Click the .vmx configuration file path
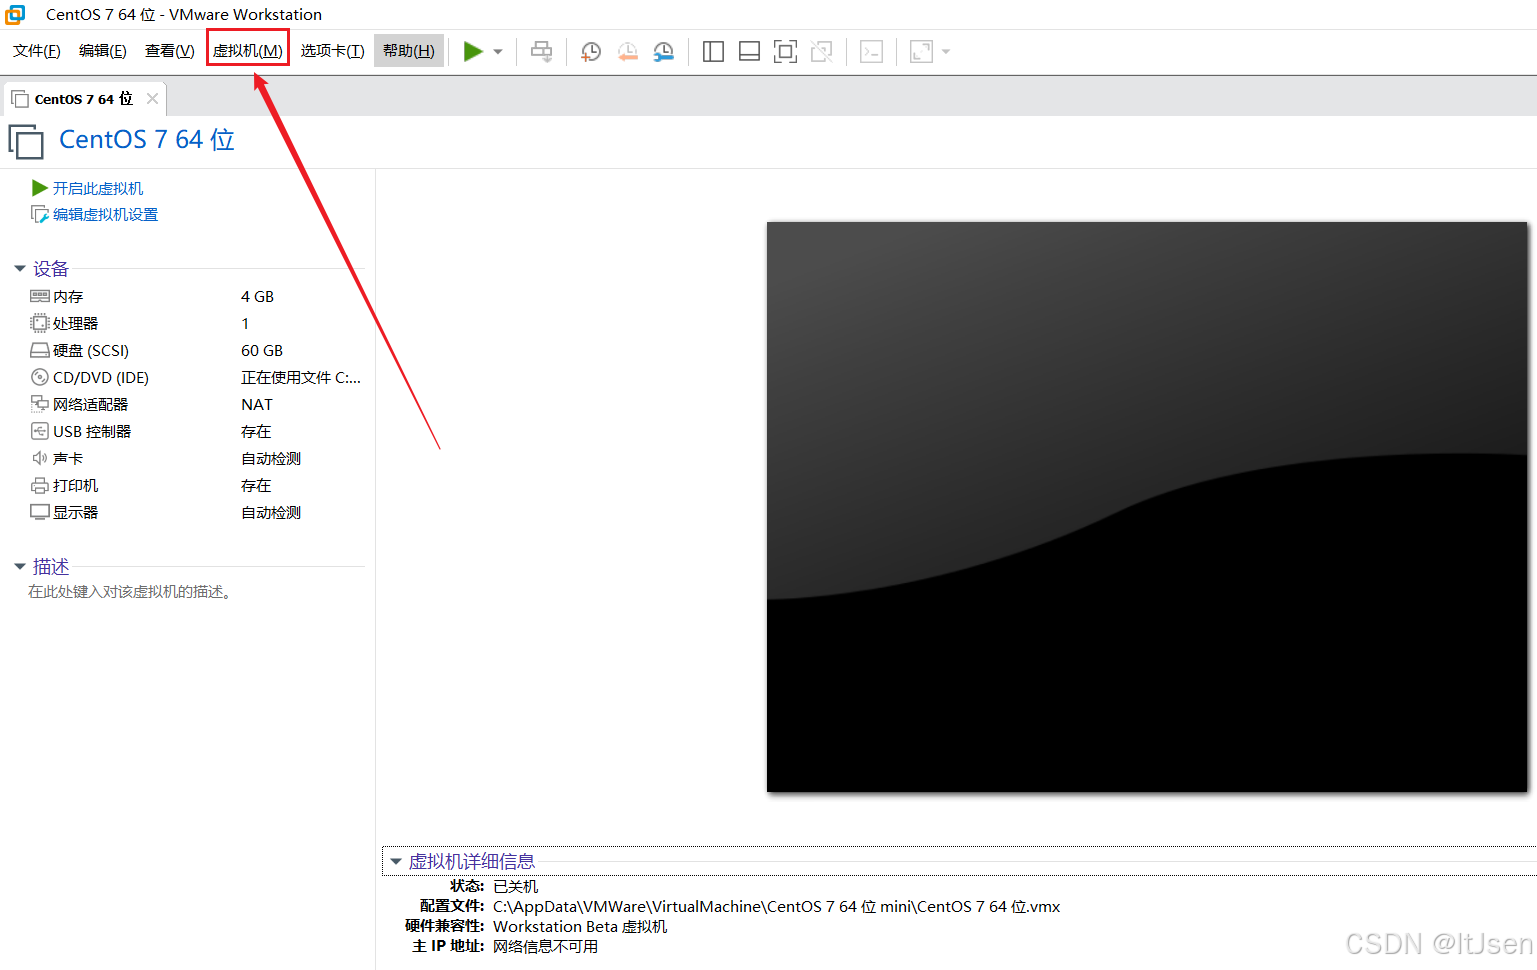The height and width of the screenshot is (970, 1537). pos(776,906)
